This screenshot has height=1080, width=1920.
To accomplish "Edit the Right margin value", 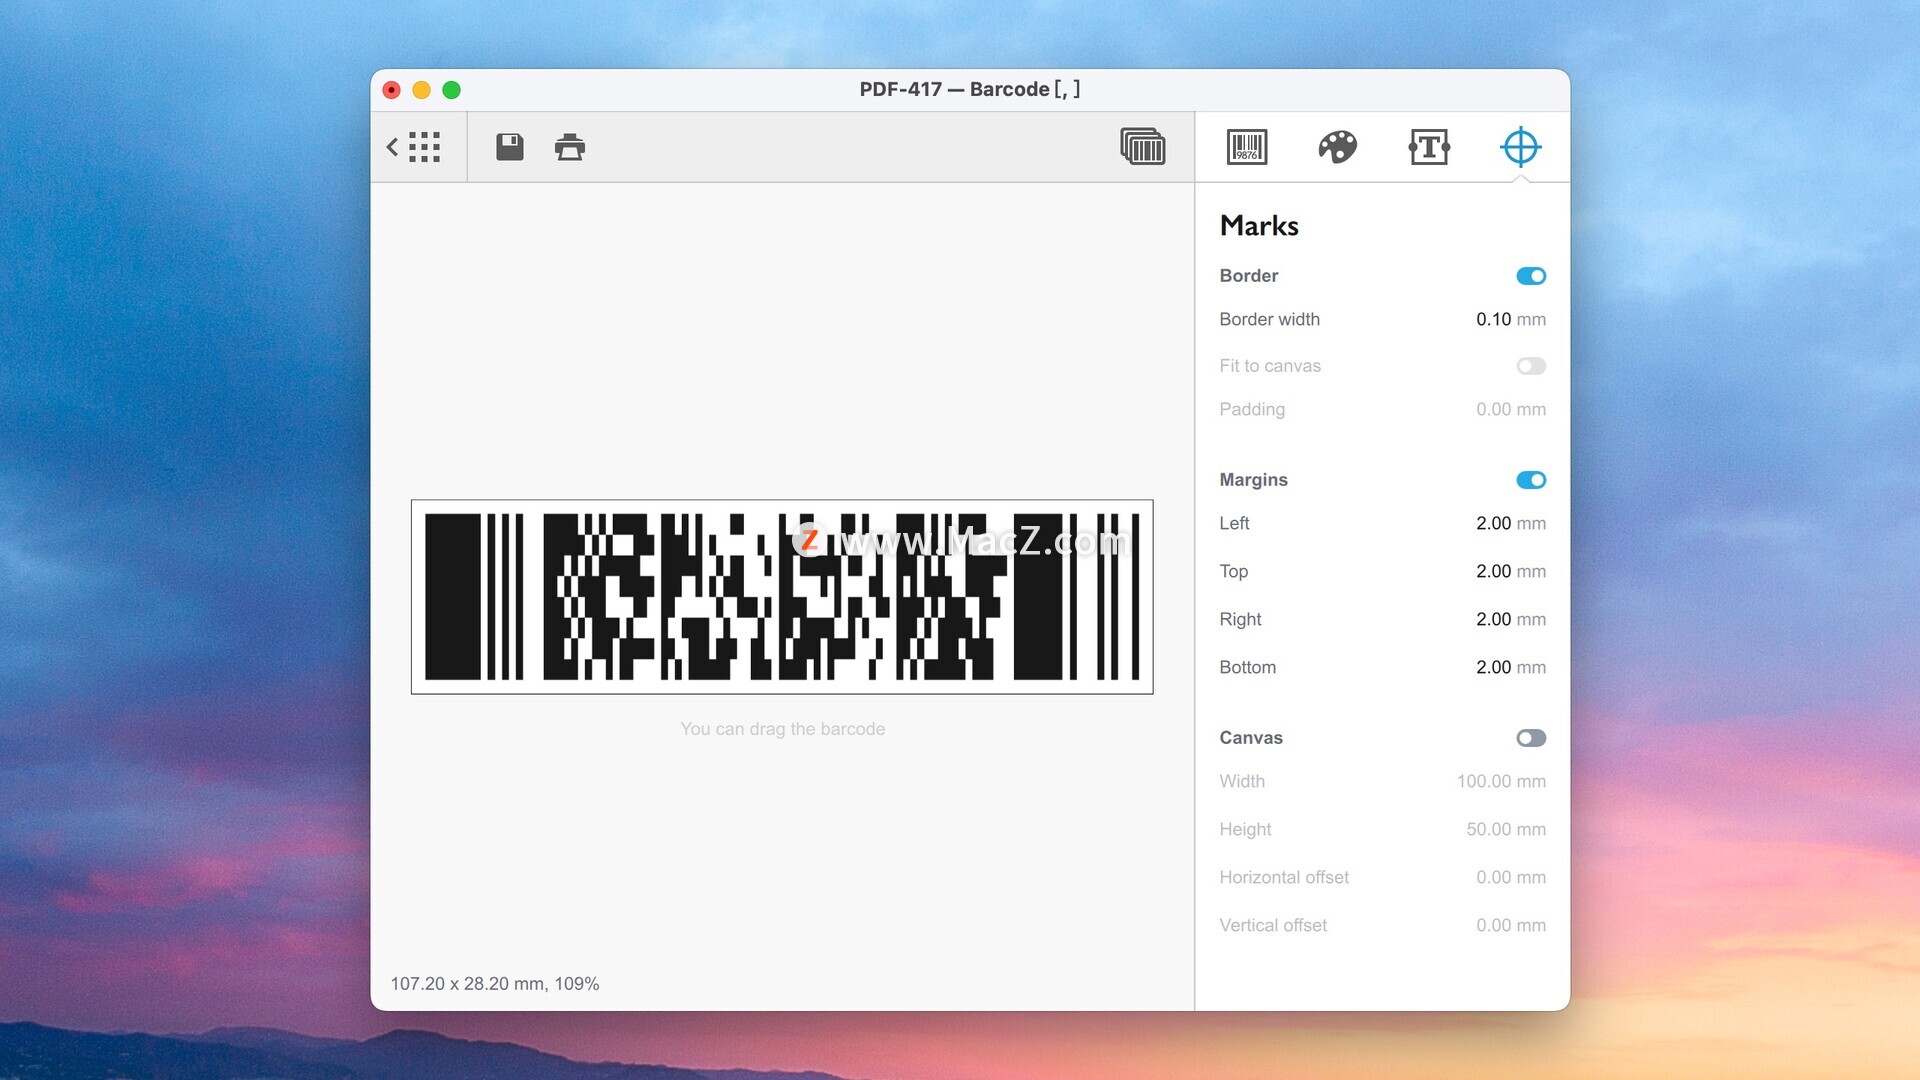I will click(1510, 620).
